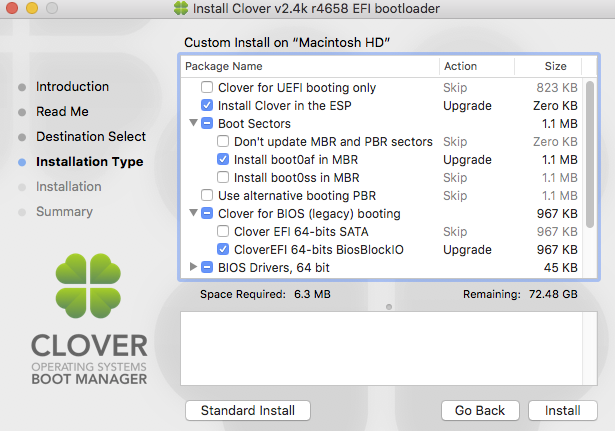The width and height of the screenshot is (615, 431).
Task: Toggle the Boot Sectors group checkbox
Action: pos(207,123)
